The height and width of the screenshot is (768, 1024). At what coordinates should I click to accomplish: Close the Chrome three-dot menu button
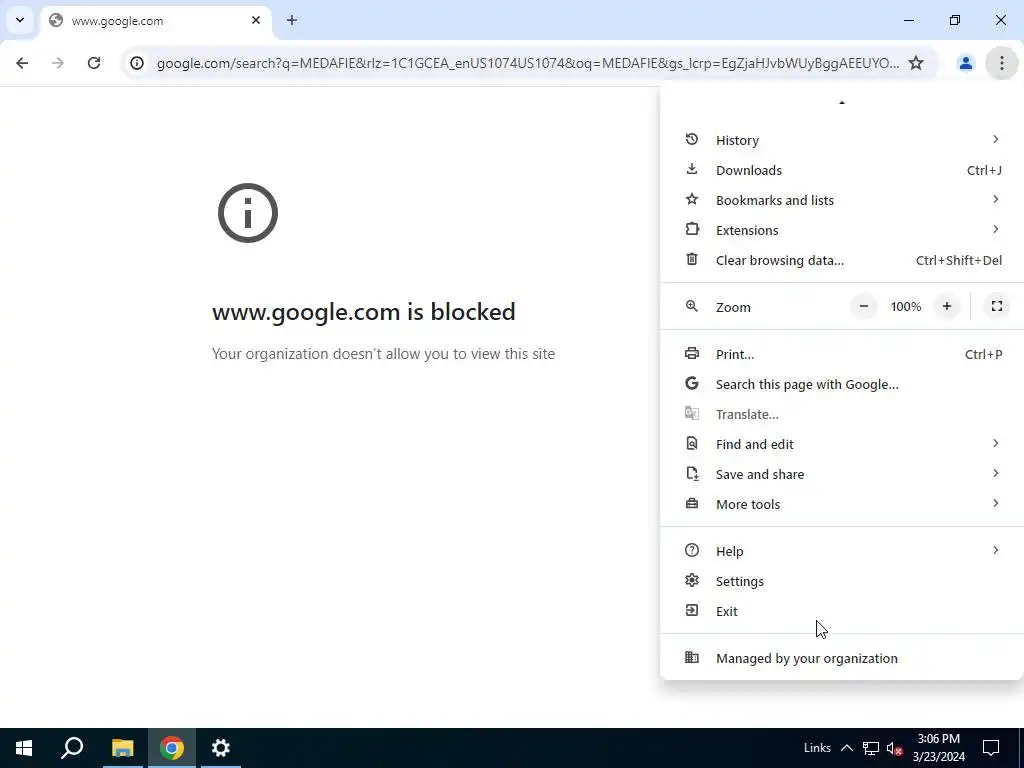tap(1001, 63)
